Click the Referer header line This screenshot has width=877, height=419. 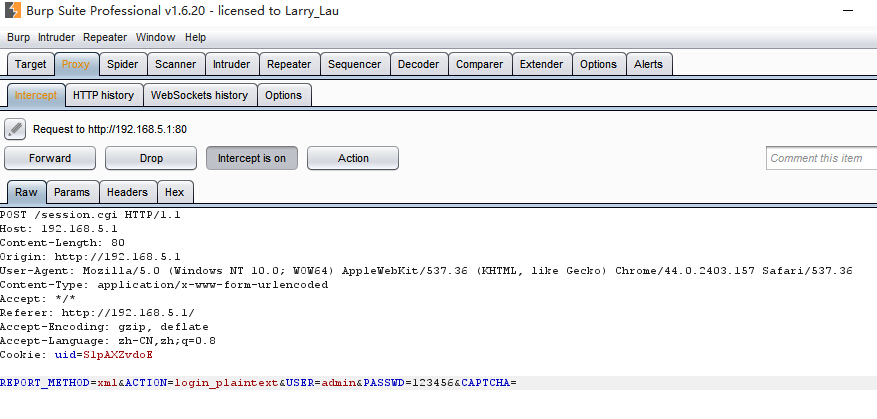point(97,313)
